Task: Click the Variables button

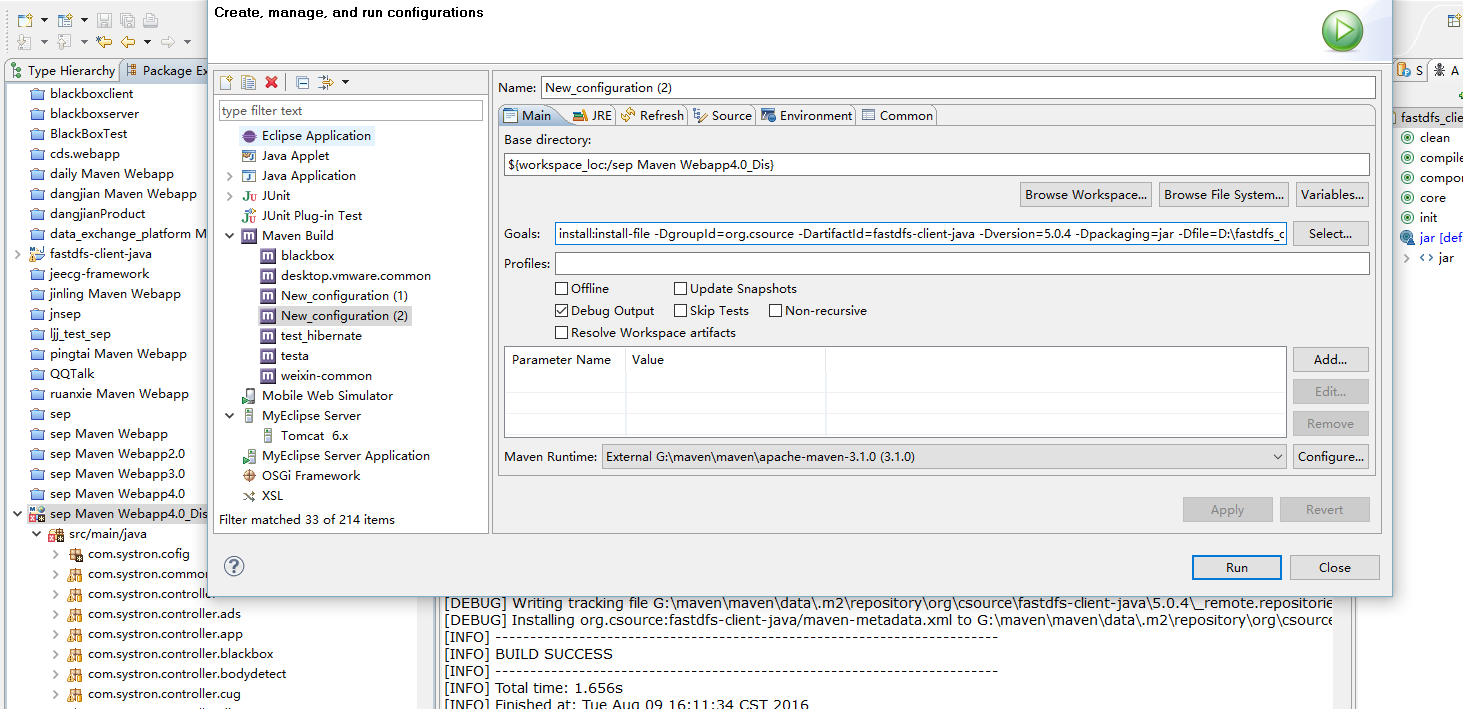Action: pos(1332,194)
